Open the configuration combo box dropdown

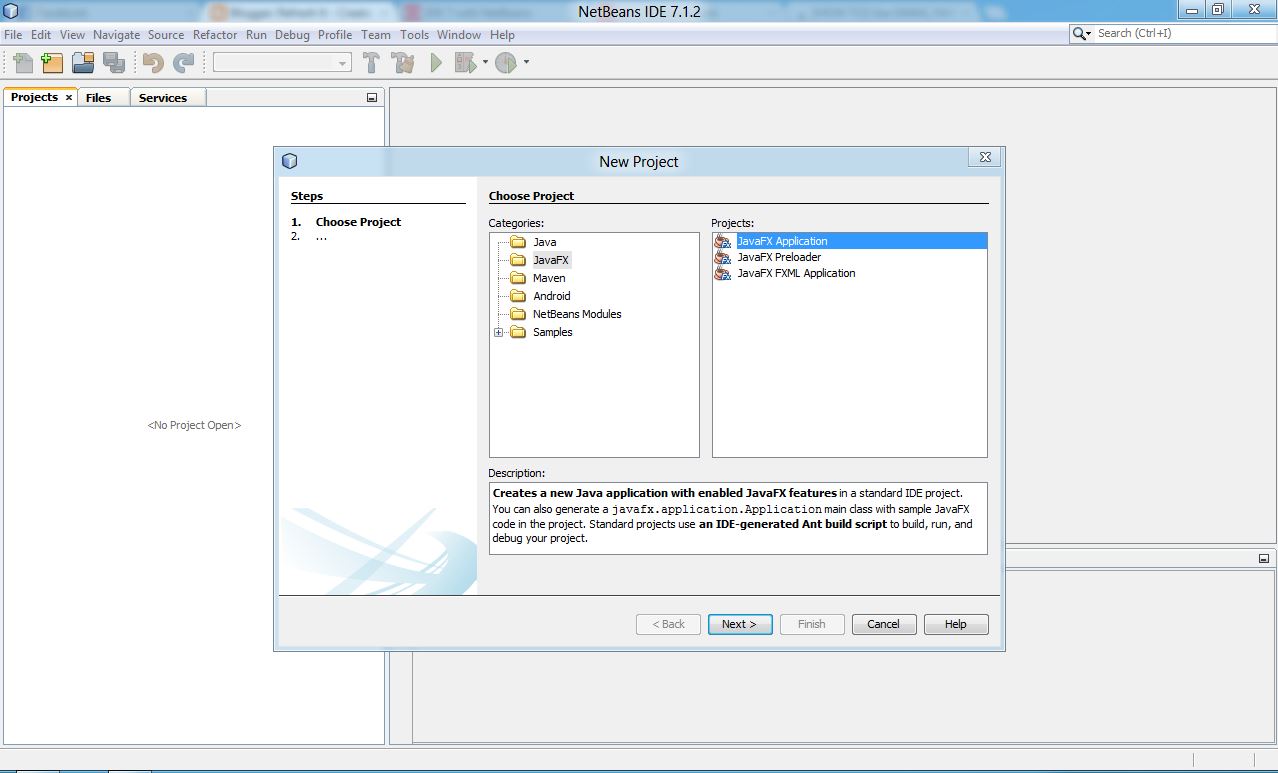[340, 62]
